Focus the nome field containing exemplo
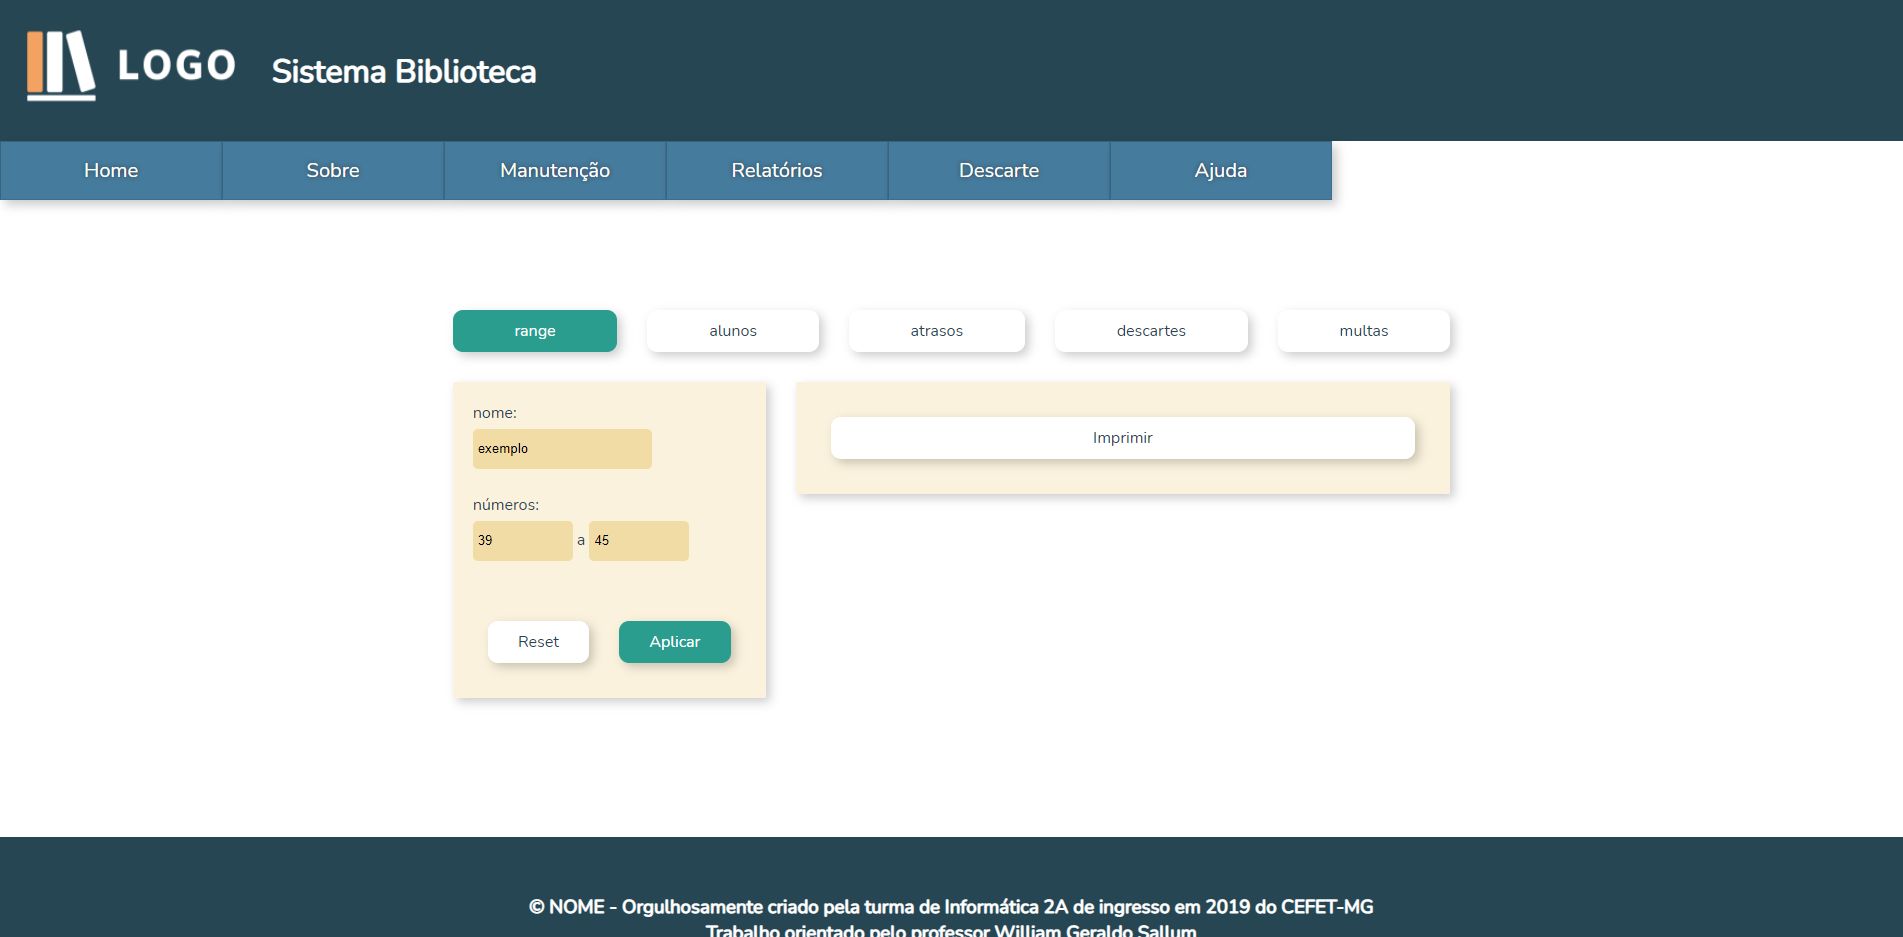Screen dimensions: 1903x937 tap(562, 449)
